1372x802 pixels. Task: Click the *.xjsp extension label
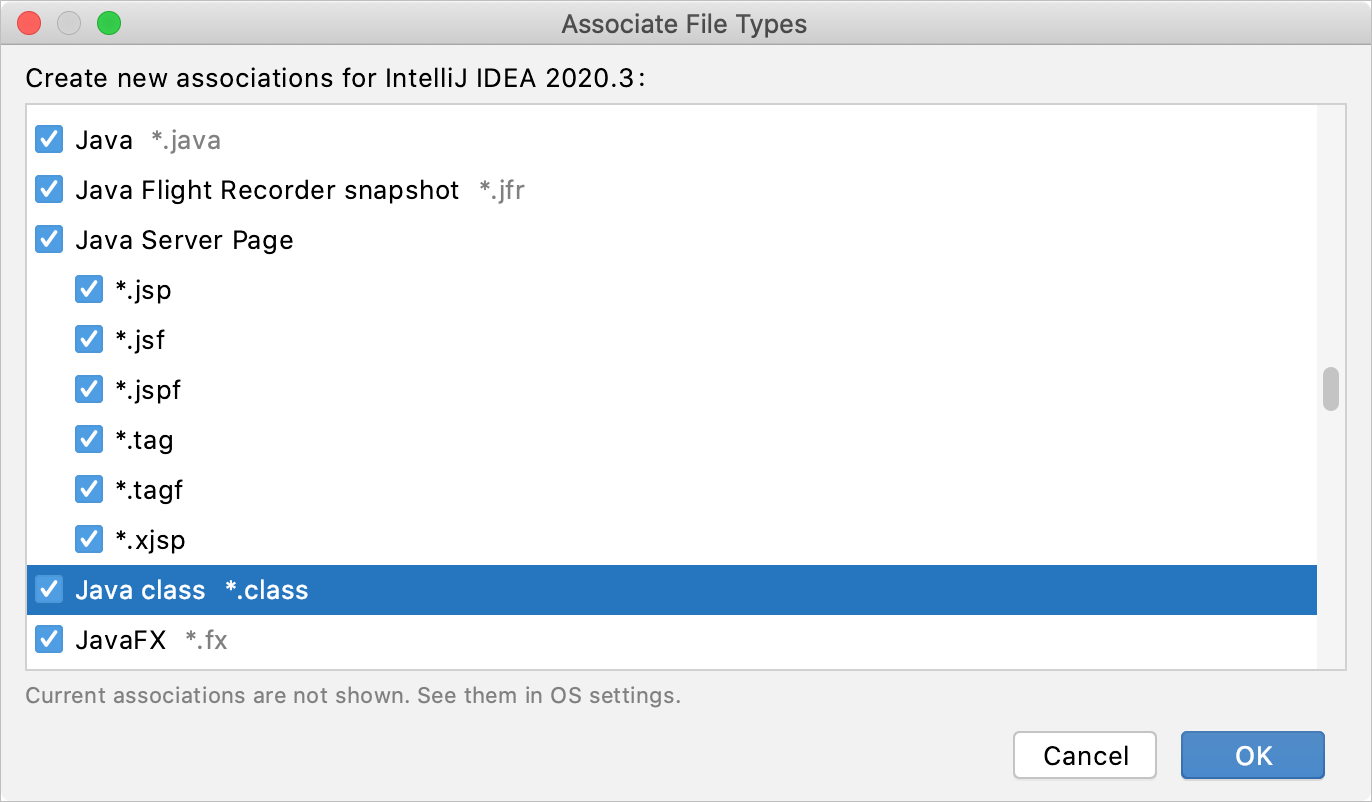click(150, 541)
